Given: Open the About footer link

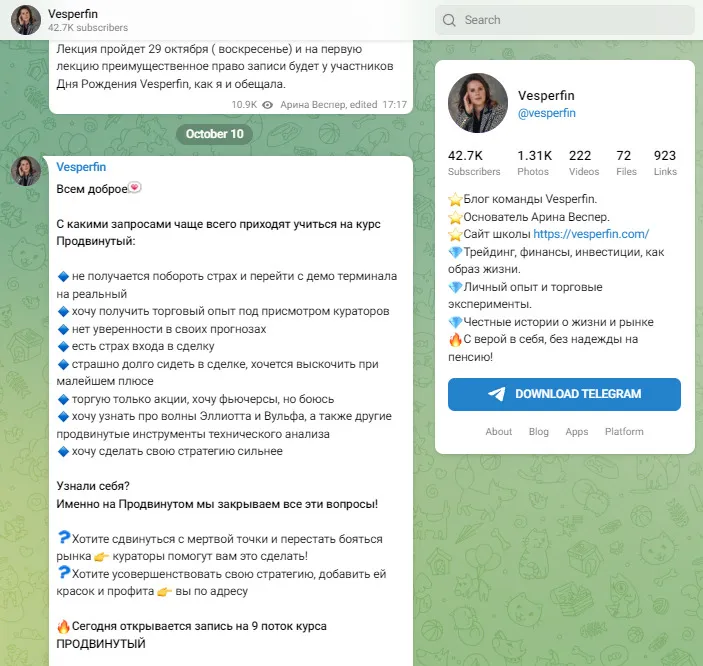Looking at the screenshot, I should coord(499,431).
